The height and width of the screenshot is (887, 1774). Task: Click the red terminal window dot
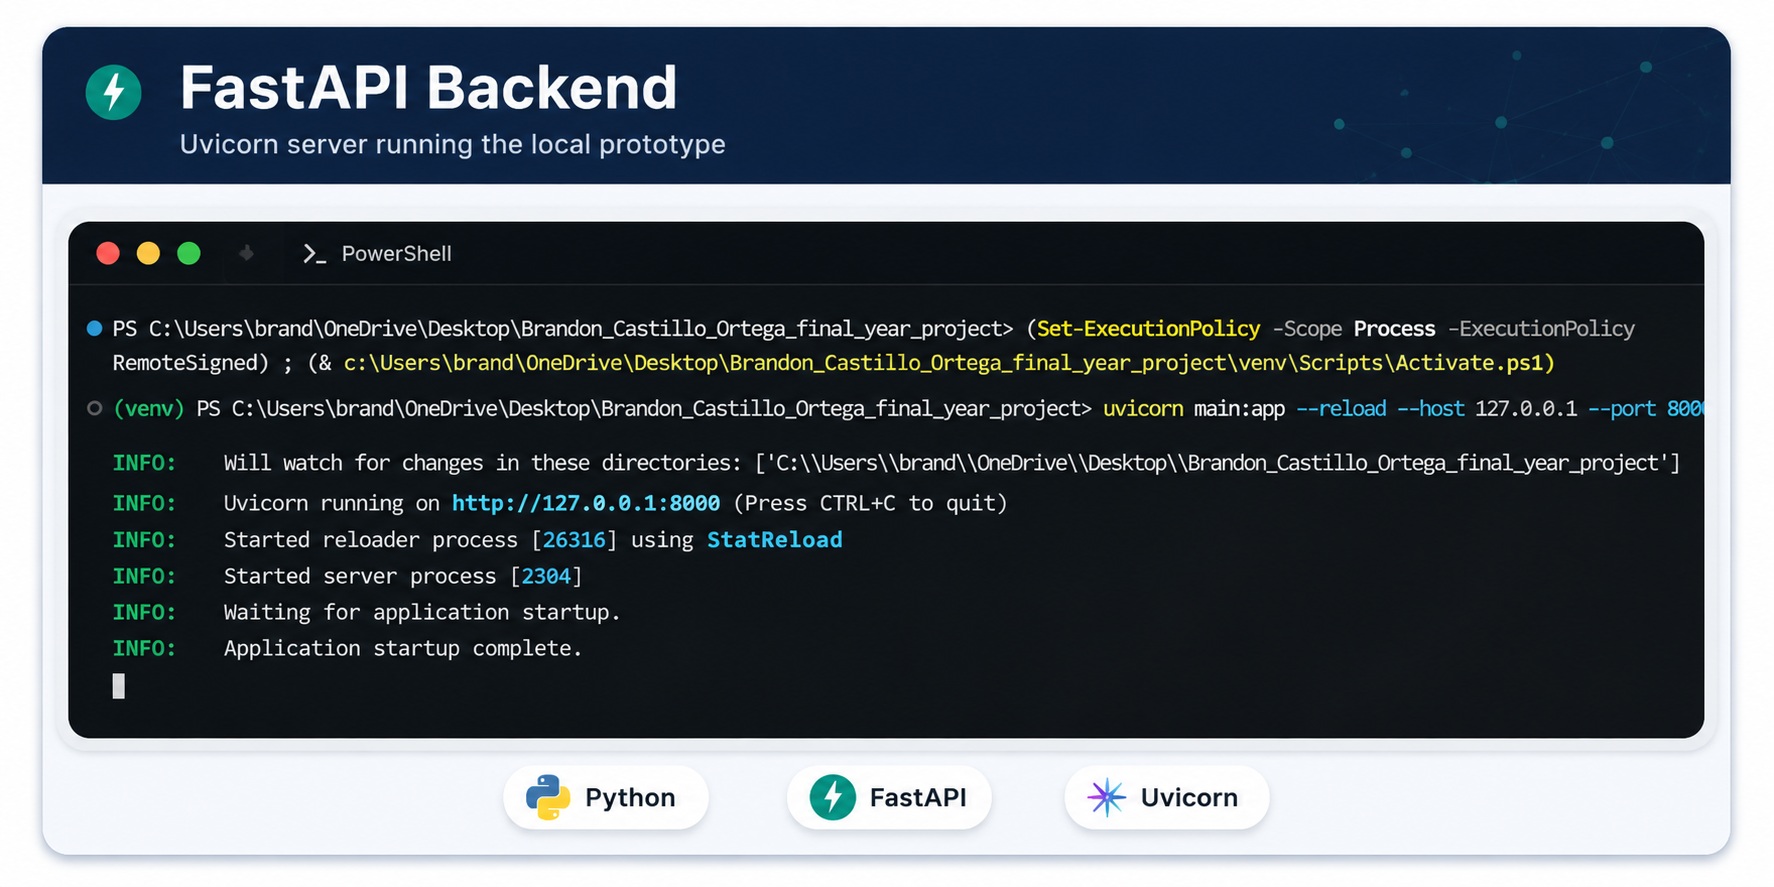coord(108,253)
